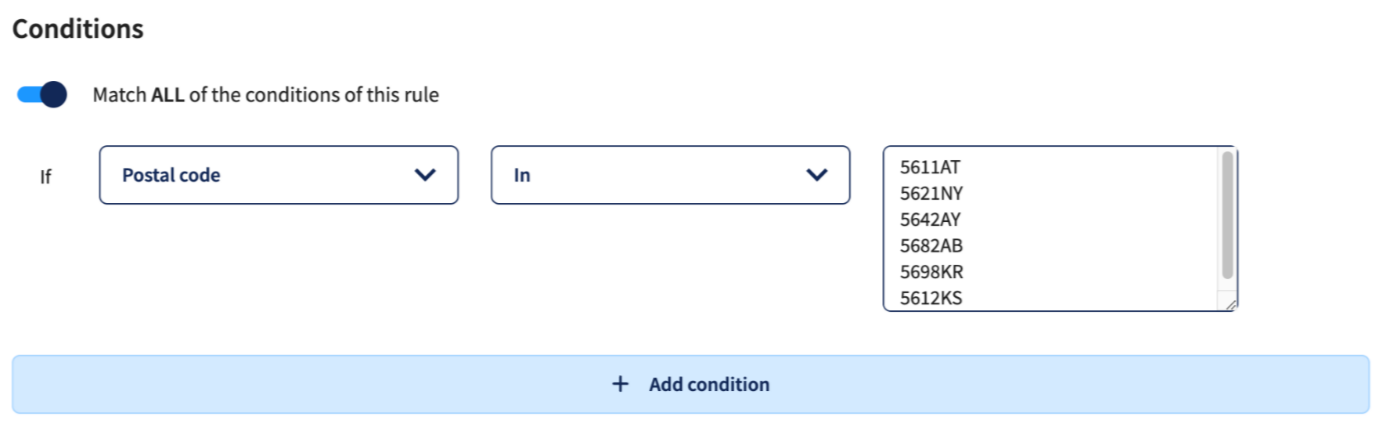
Task: Toggle the Match ALL conditions switch
Action: (42, 95)
